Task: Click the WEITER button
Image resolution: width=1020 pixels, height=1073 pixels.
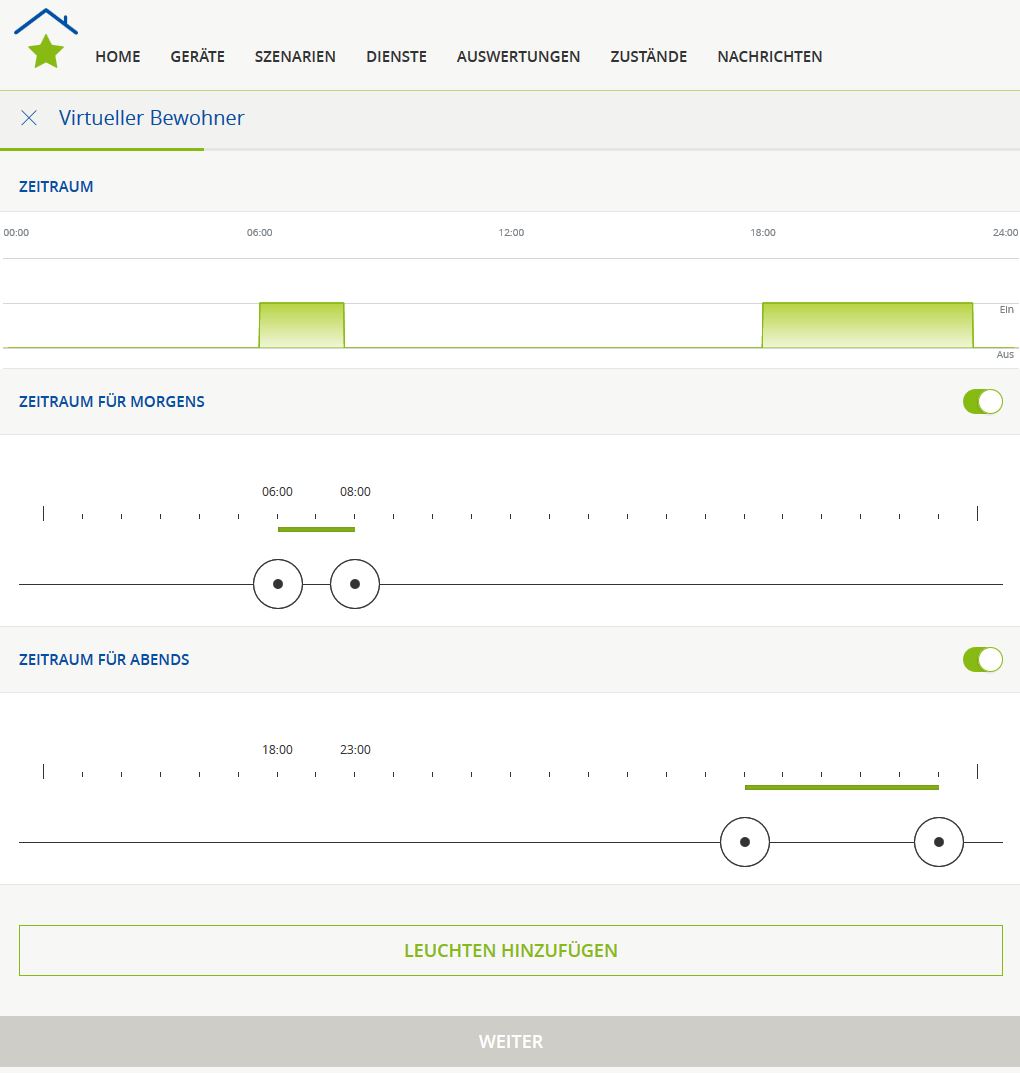Action: pyautogui.click(x=510, y=1041)
